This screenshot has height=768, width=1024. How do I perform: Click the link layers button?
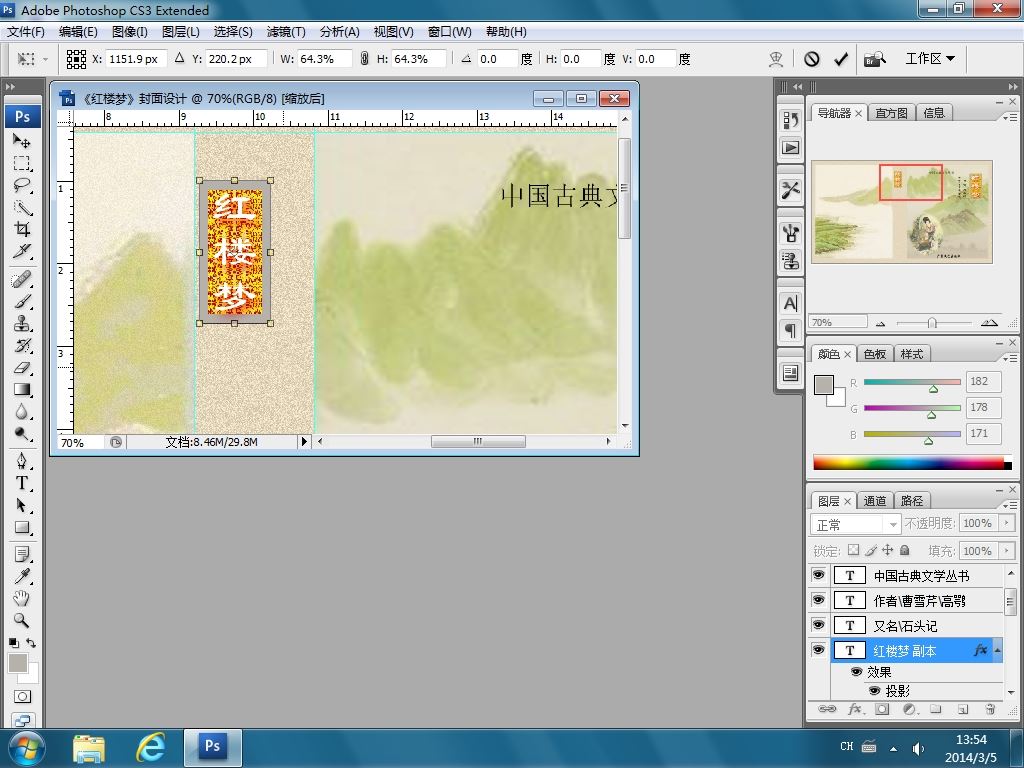pyautogui.click(x=827, y=709)
